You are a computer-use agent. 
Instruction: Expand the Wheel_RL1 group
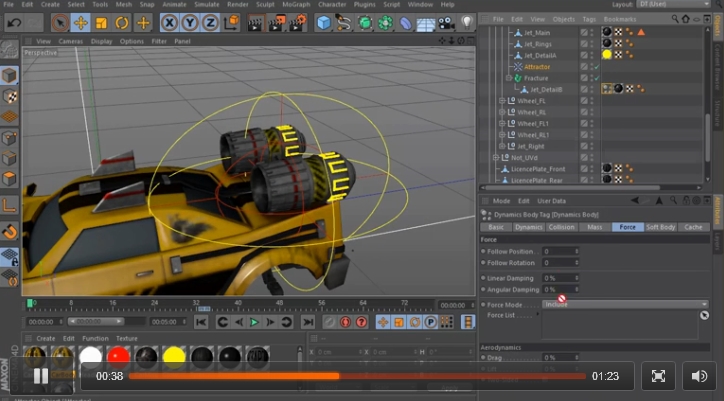[502, 135]
